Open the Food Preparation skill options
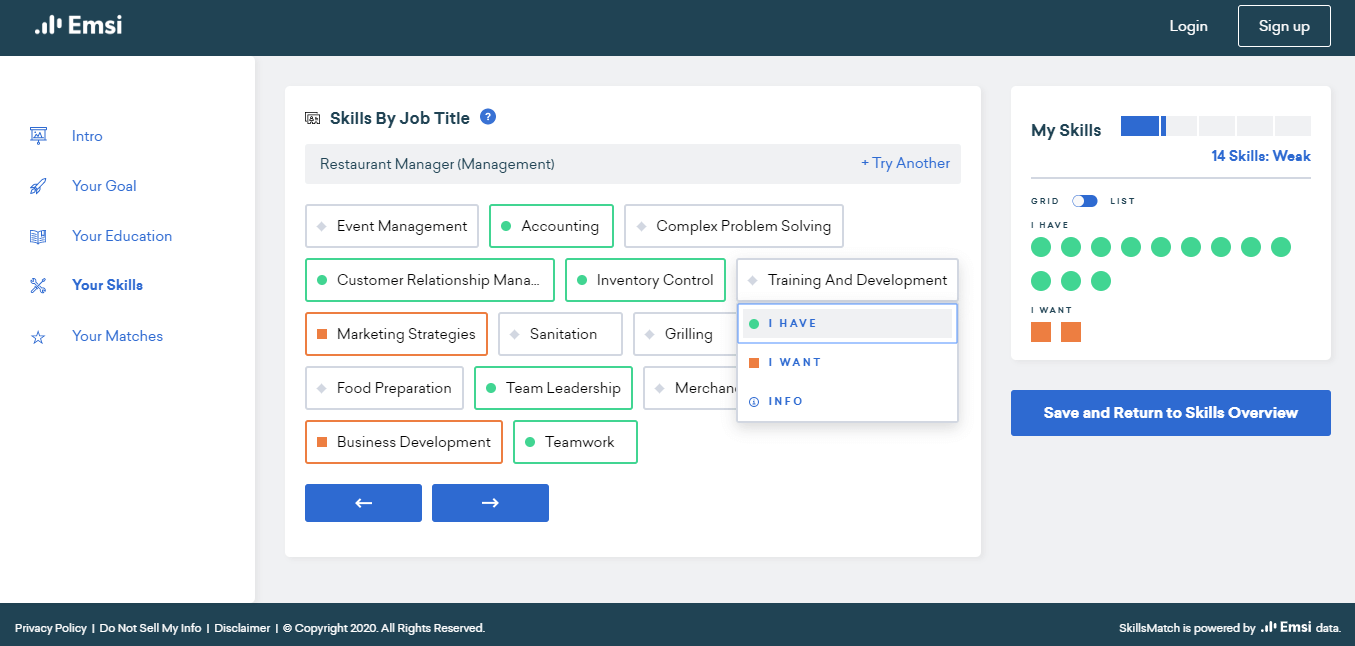Image resolution: width=1355 pixels, height=646 pixels. click(384, 388)
